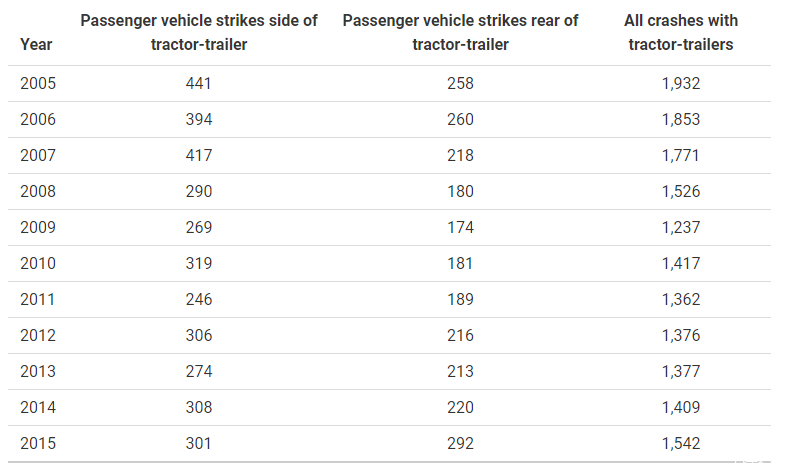Click the total crashes value 1,542
Screen dimensions: 787x472
[x=681, y=444]
